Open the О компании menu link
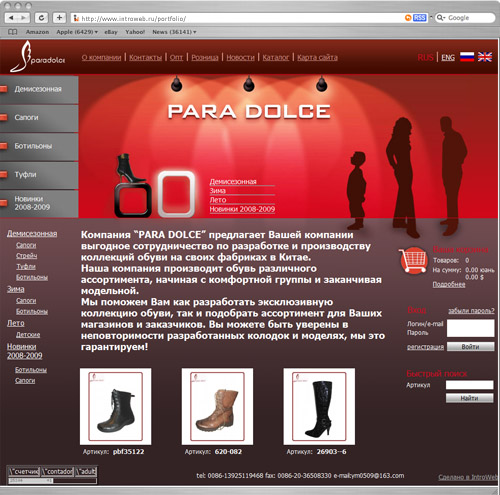The width and height of the screenshot is (500, 495). (101, 57)
